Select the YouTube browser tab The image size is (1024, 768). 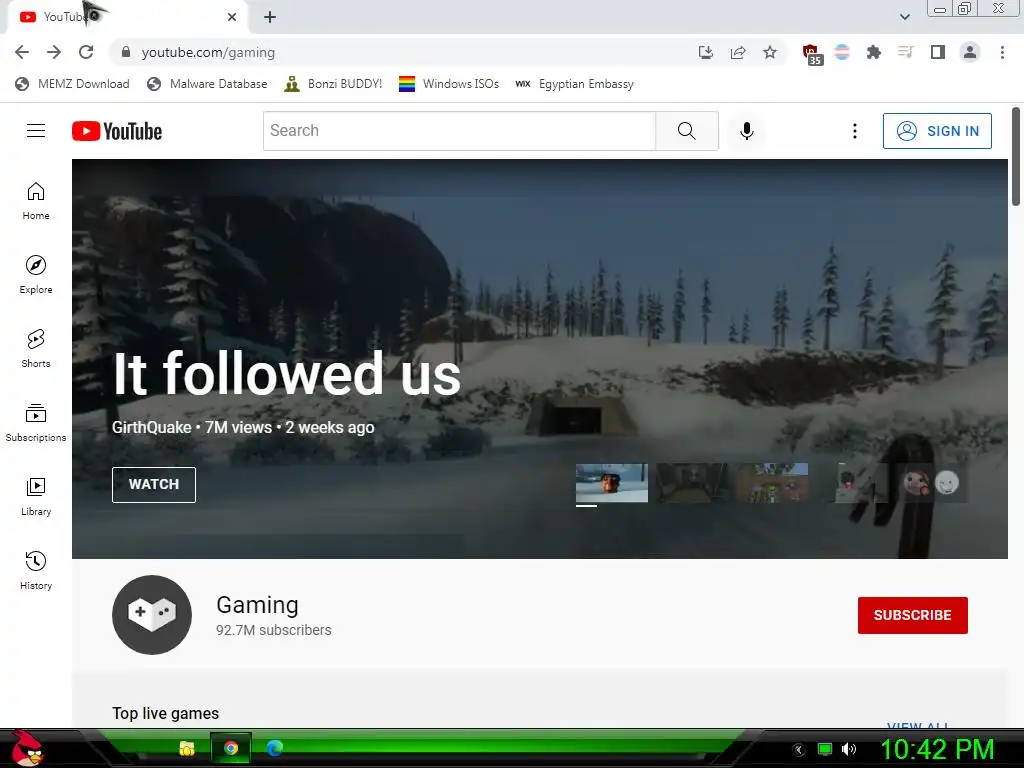pyautogui.click(x=127, y=17)
